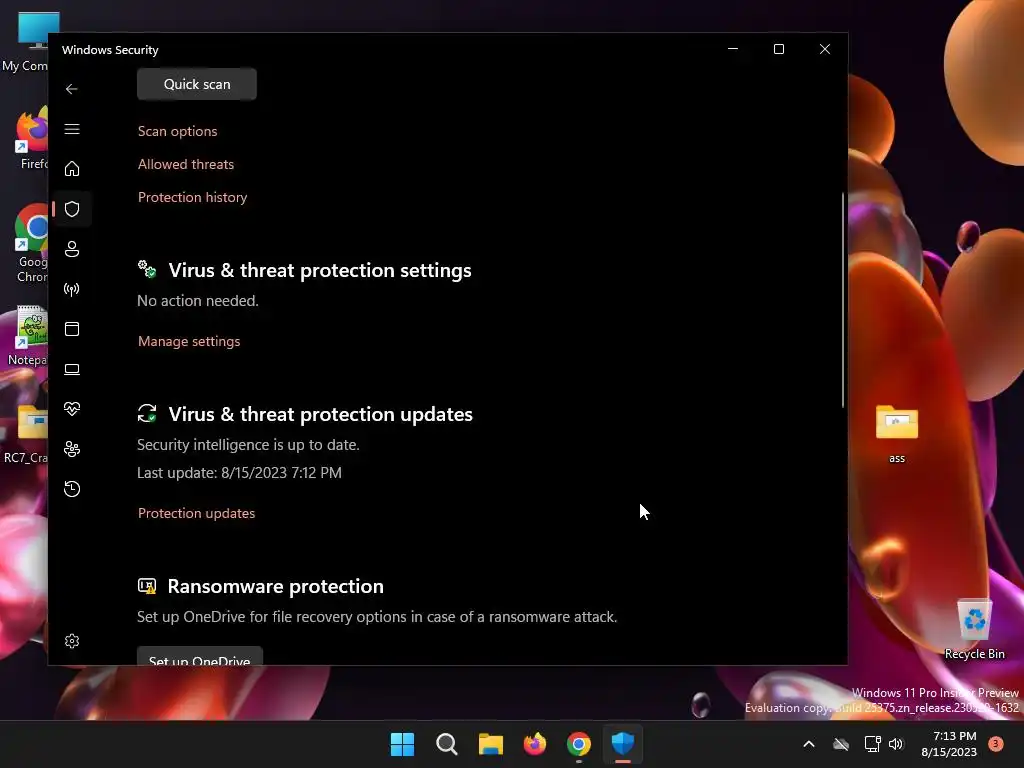Open Device security laptop icon
Image resolution: width=1024 pixels, height=768 pixels.
[x=72, y=369]
